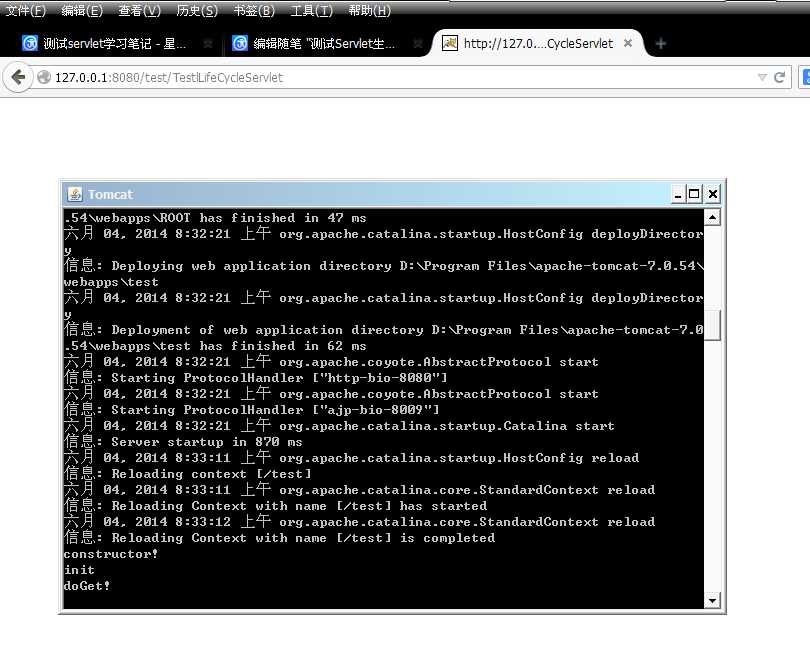
Task: Open the 查看(V) menu
Action: 139,10
